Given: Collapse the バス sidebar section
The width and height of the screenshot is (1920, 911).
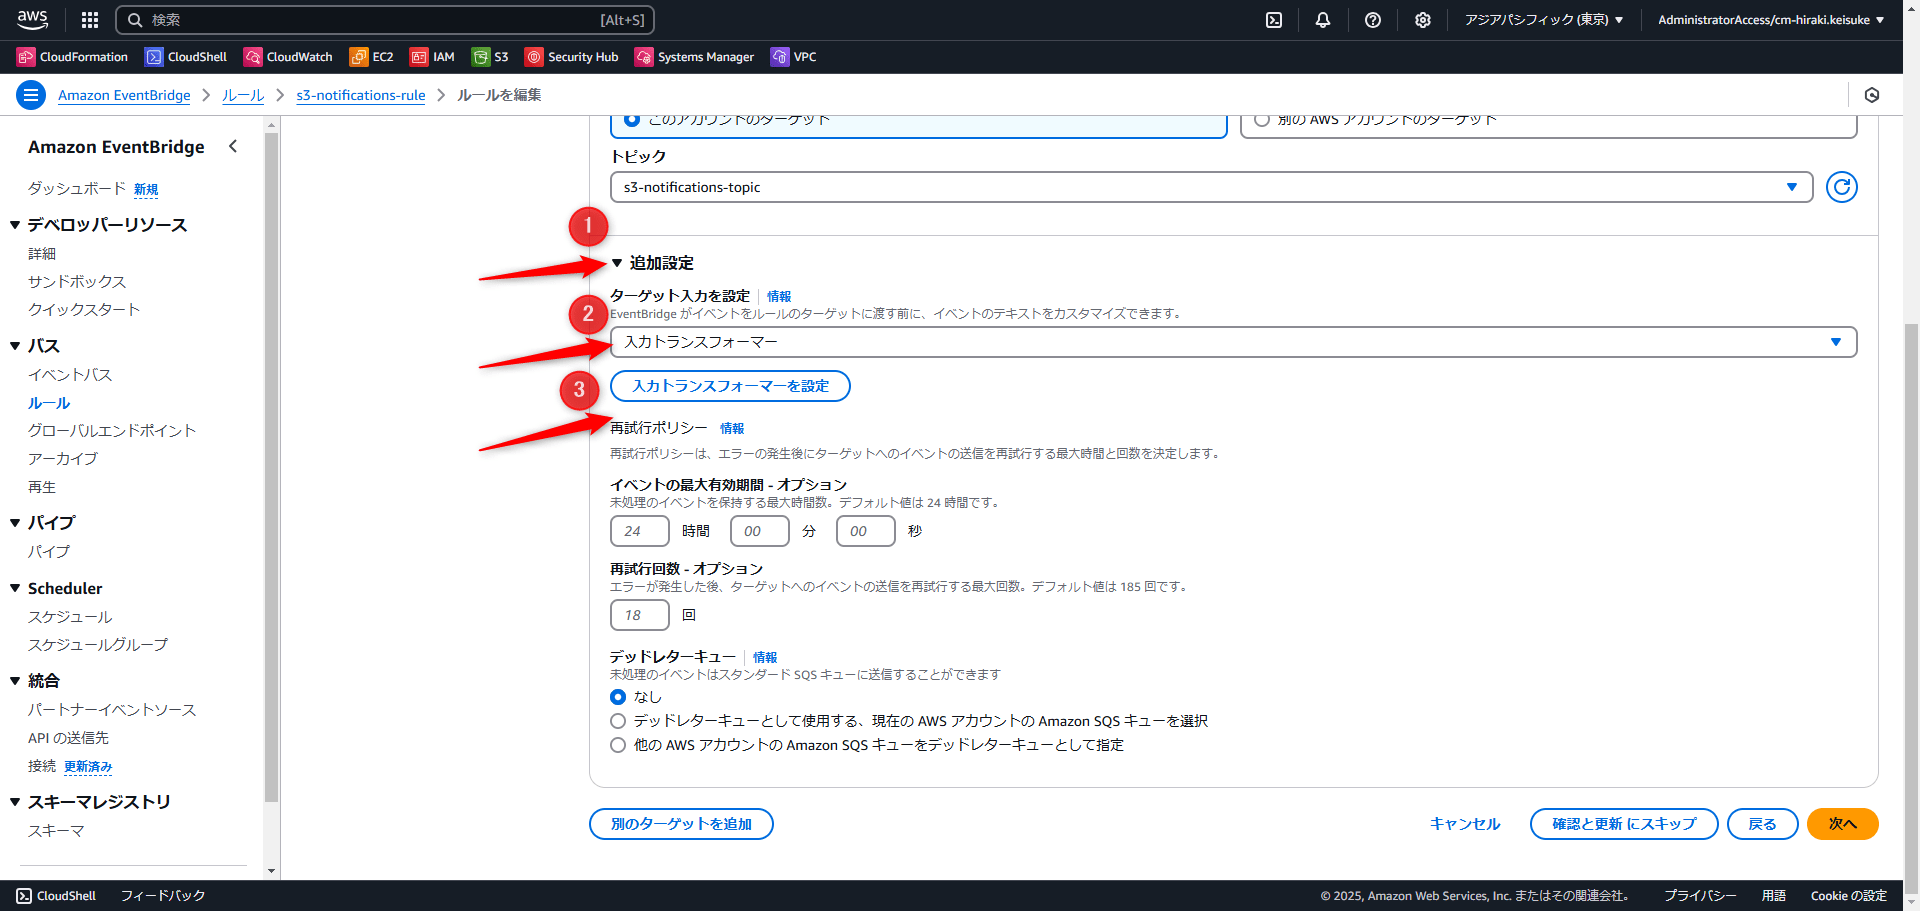Looking at the screenshot, I should click(x=15, y=346).
